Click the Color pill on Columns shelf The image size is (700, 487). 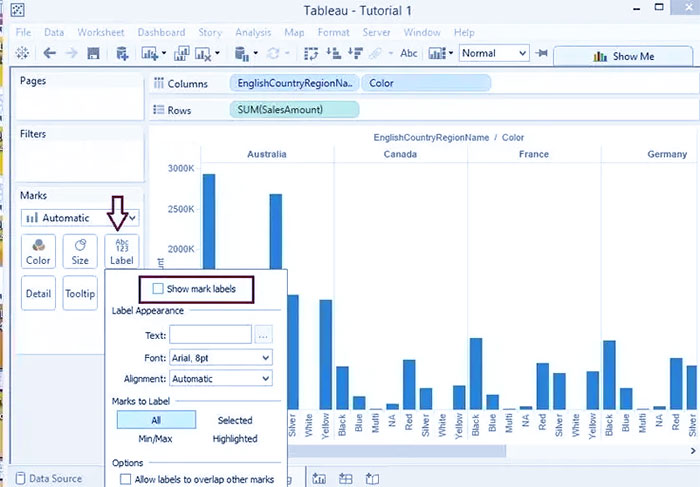pos(426,83)
